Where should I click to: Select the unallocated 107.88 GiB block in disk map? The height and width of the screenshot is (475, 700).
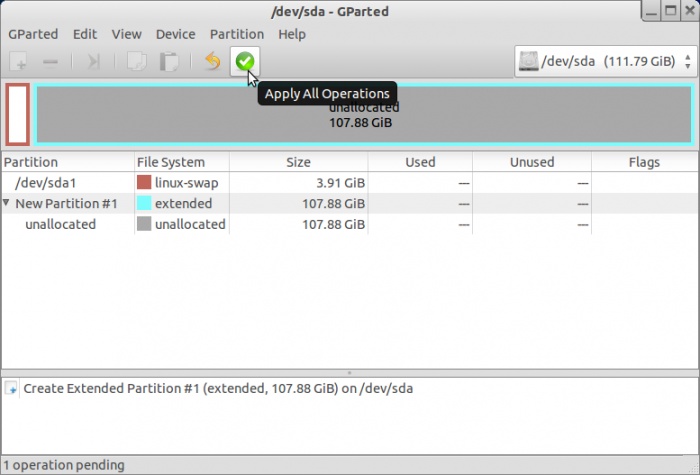tap(364, 114)
